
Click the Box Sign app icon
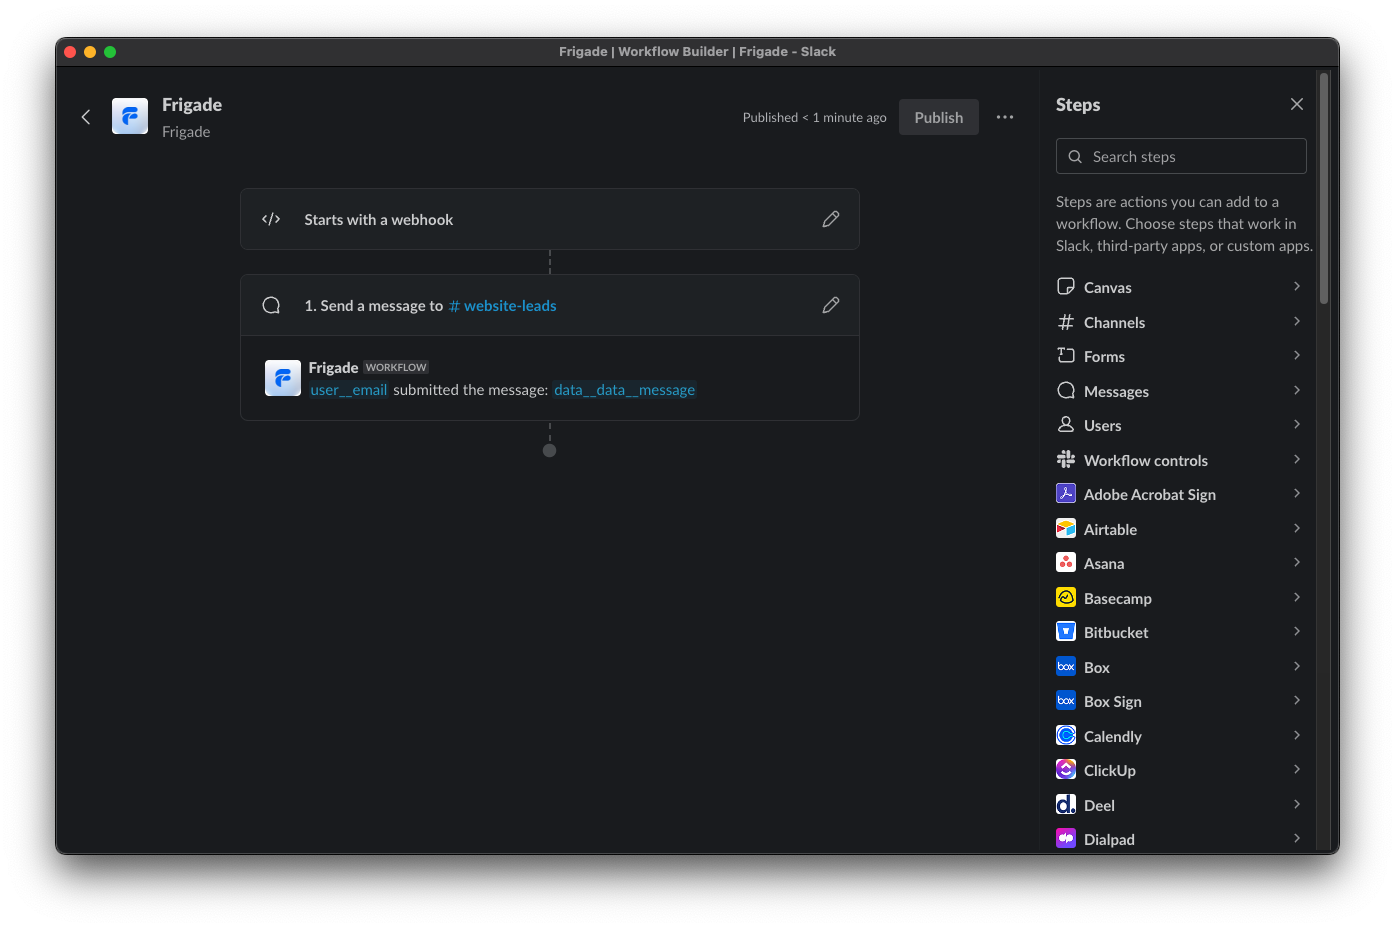tap(1066, 700)
